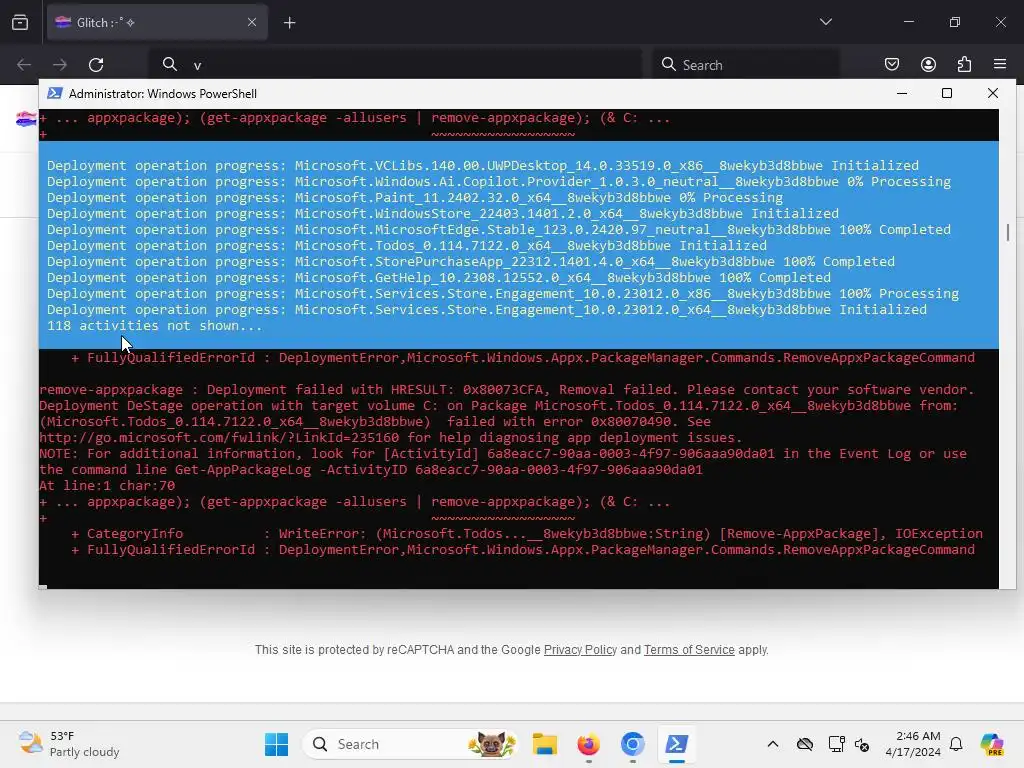Maximize the PowerShell window
The image size is (1024, 768).
tap(947, 93)
